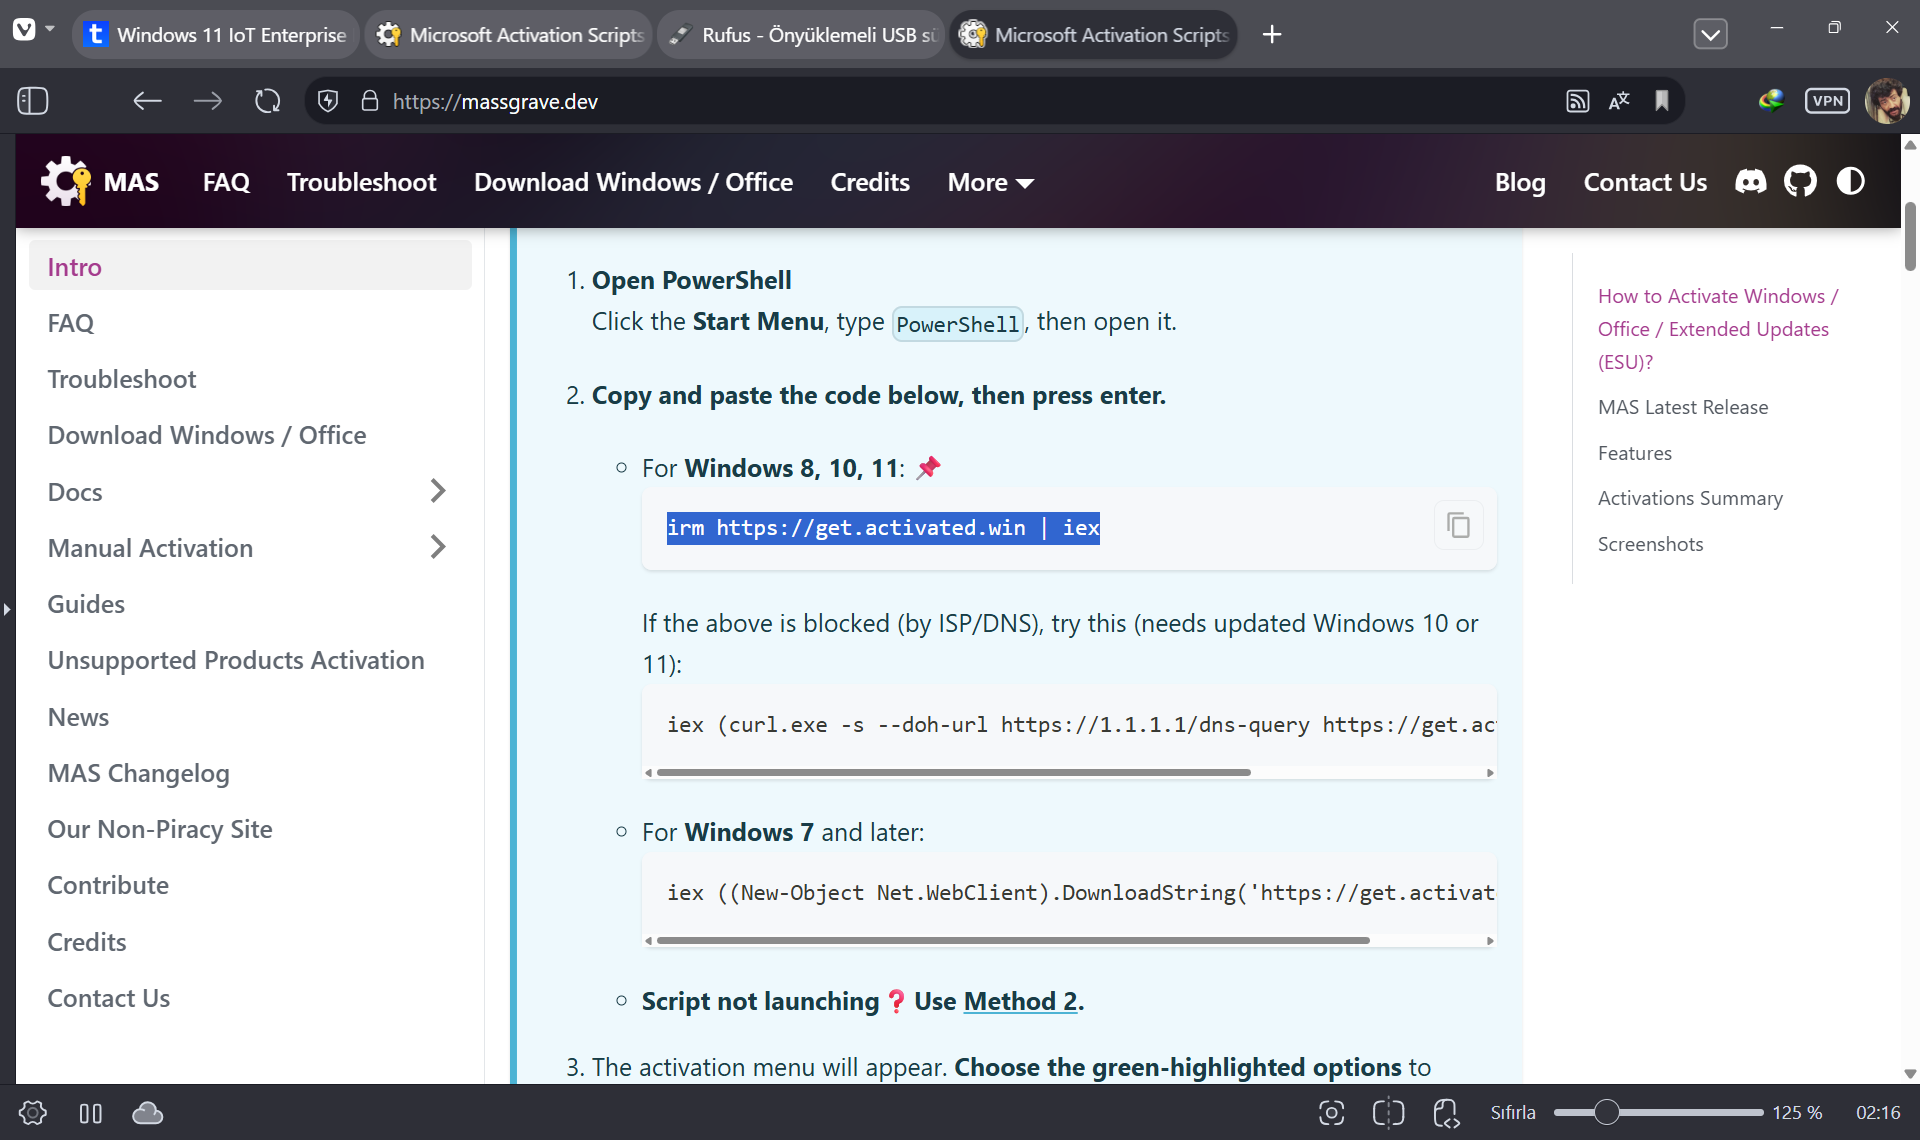Reset zoom with the Sıfırla button
The width and height of the screenshot is (1920, 1140).
tap(1513, 1112)
